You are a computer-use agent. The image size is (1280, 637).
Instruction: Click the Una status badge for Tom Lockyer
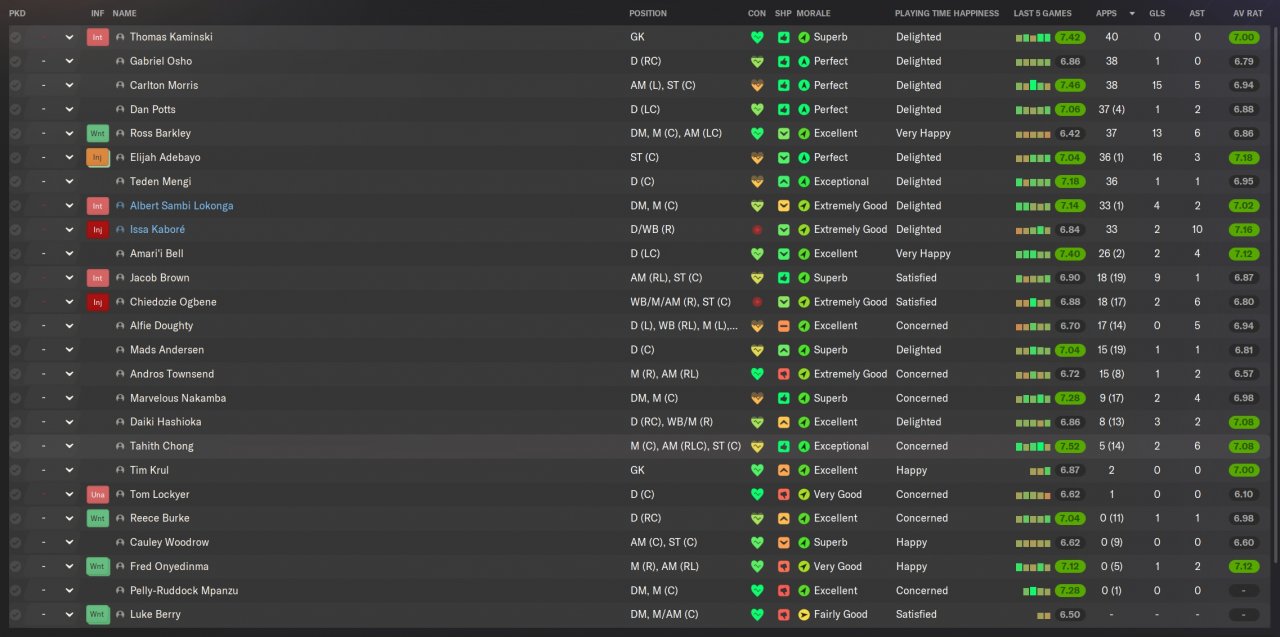click(98, 495)
